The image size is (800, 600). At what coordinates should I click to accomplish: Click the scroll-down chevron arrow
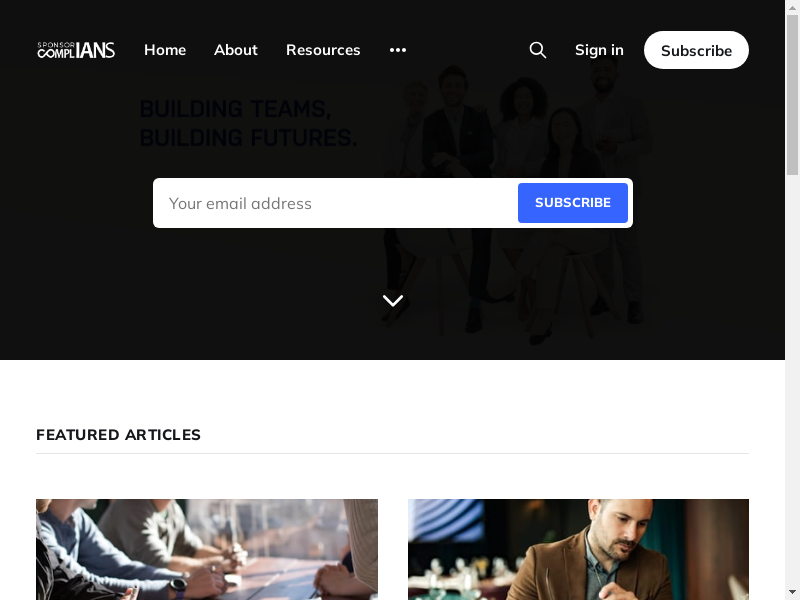tap(392, 301)
